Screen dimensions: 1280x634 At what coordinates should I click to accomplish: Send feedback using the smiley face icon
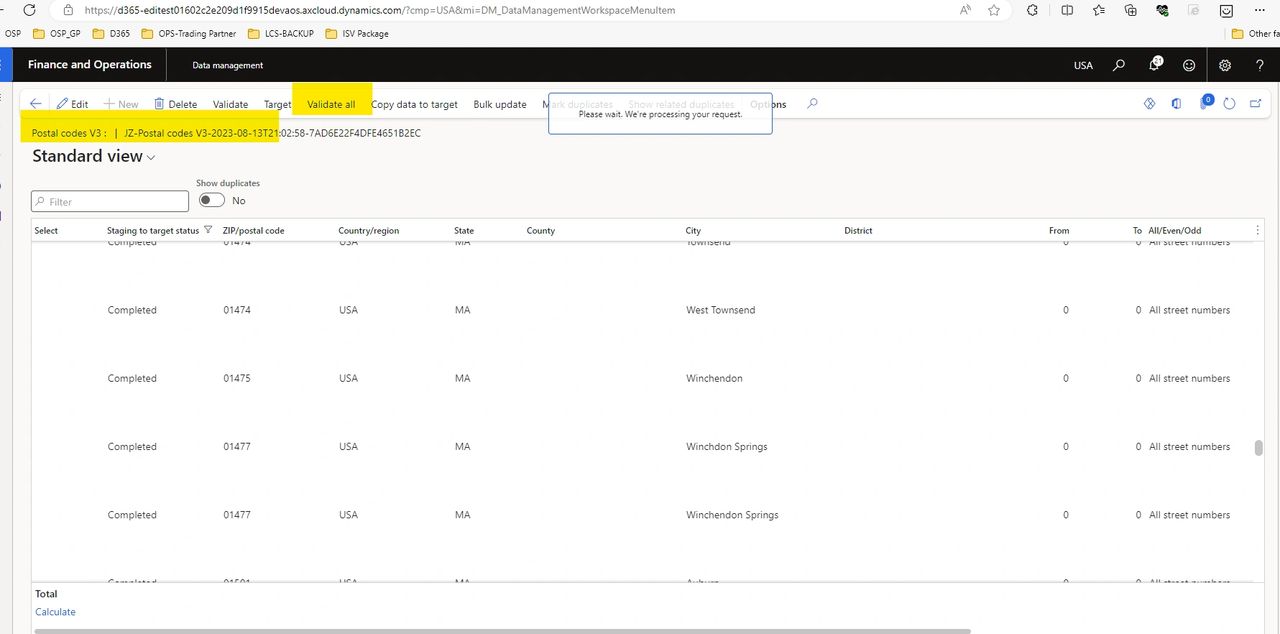click(1189, 64)
